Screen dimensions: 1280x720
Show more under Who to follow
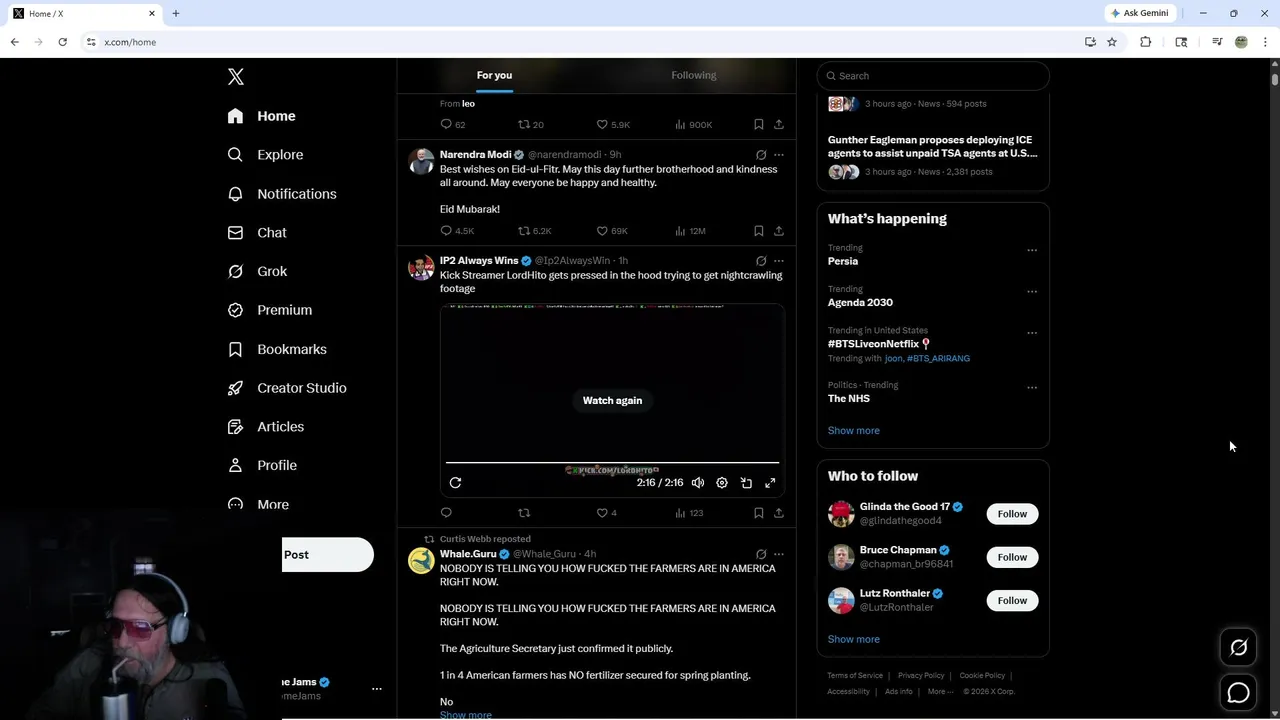coord(854,639)
